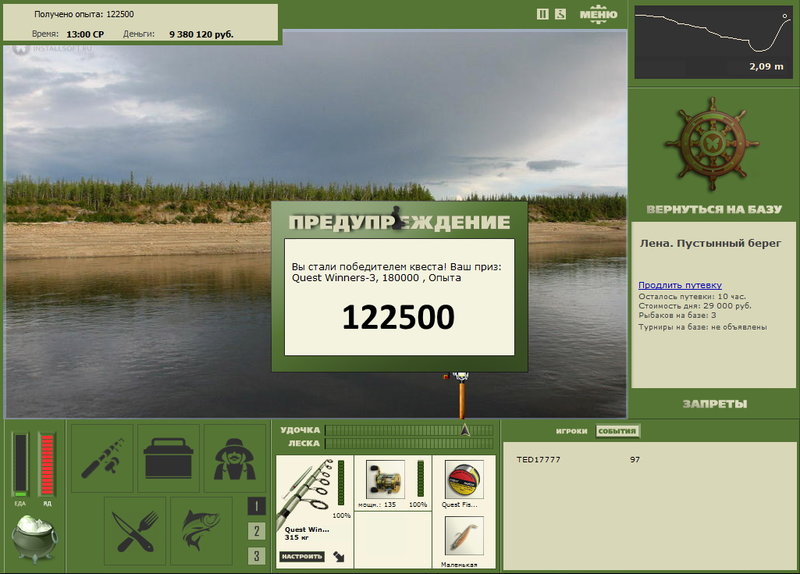Viewport: 800px width, 574px height.
Task: Open the fisherman profile icon
Action: click(235, 458)
